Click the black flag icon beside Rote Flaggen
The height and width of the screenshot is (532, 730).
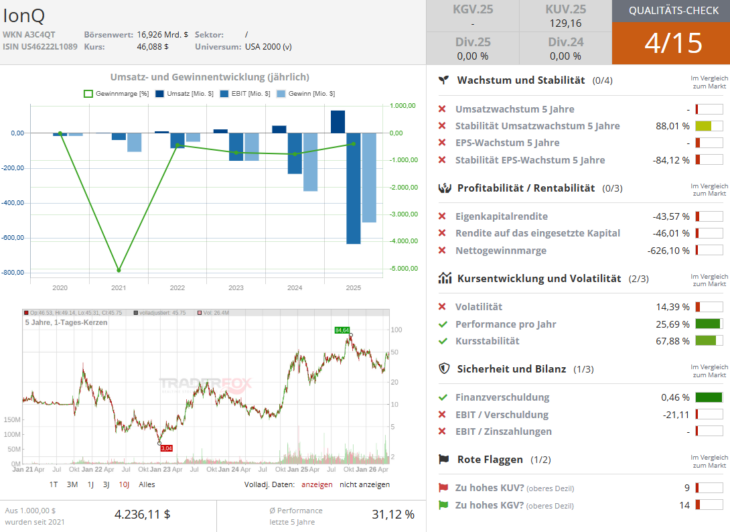pyautogui.click(x=444, y=459)
